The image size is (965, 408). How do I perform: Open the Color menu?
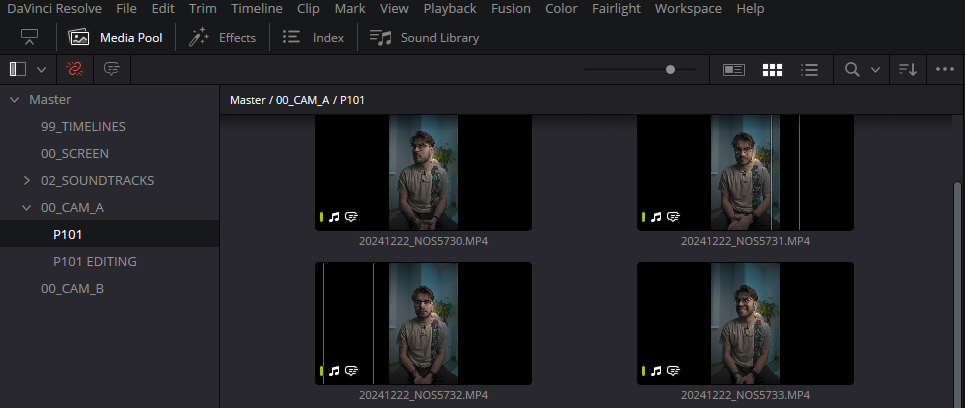(x=561, y=9)
